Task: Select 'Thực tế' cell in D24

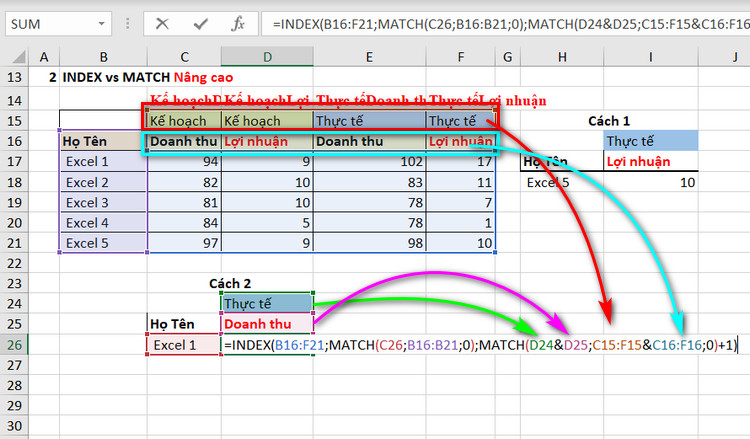Action: point(267,304)
